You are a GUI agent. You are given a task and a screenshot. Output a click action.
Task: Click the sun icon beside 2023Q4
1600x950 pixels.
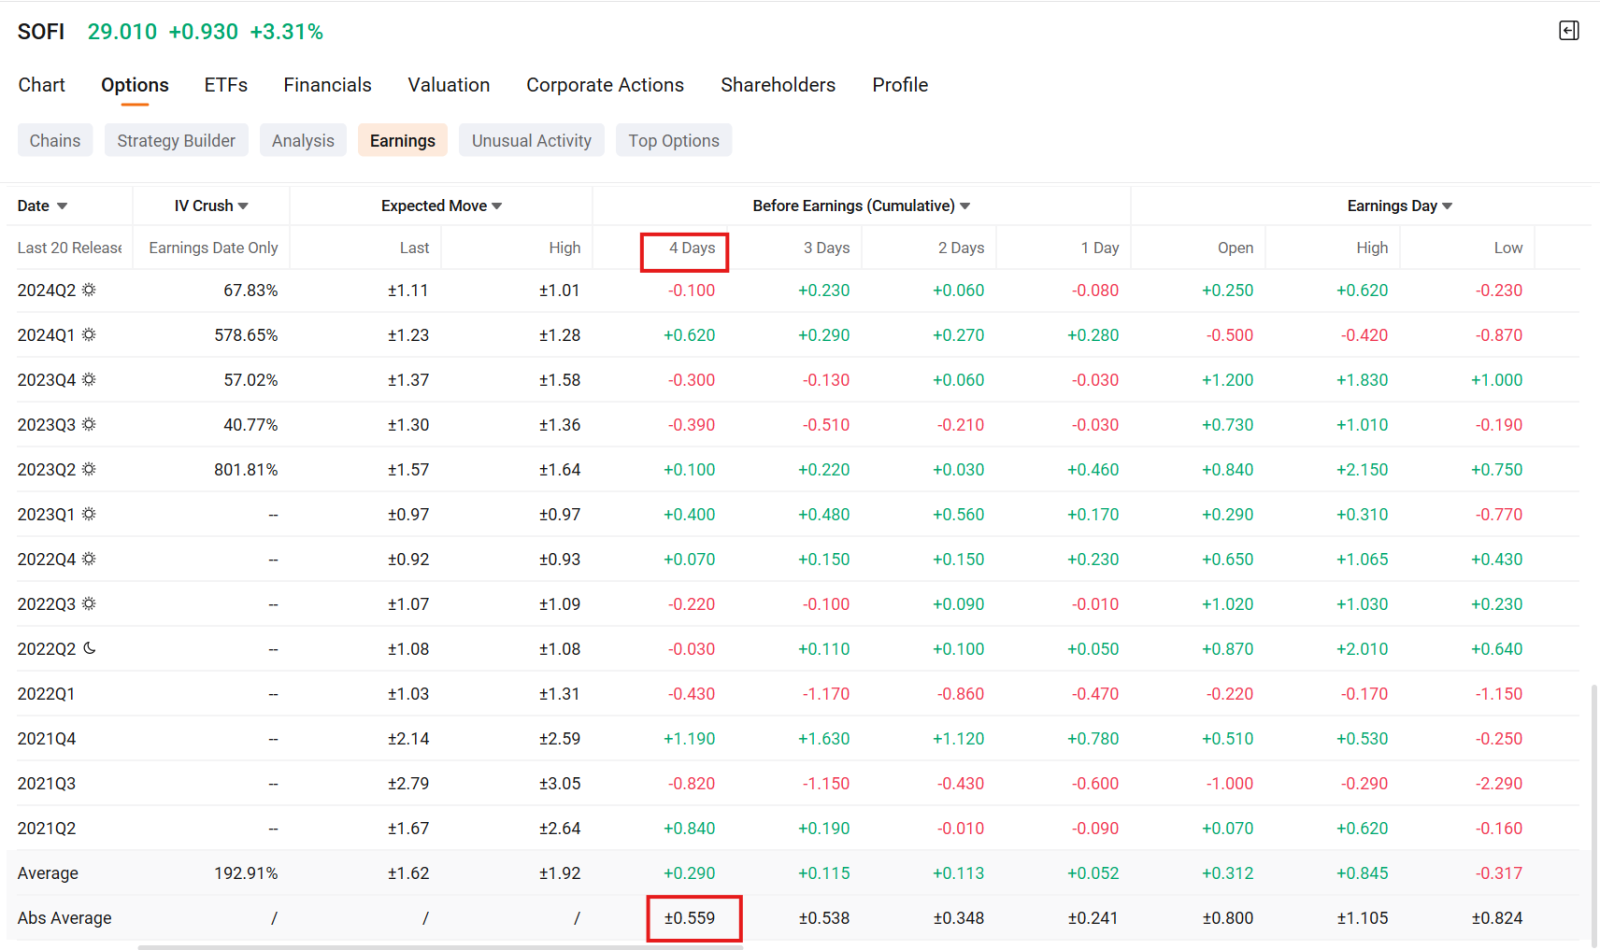pos(89,380)
